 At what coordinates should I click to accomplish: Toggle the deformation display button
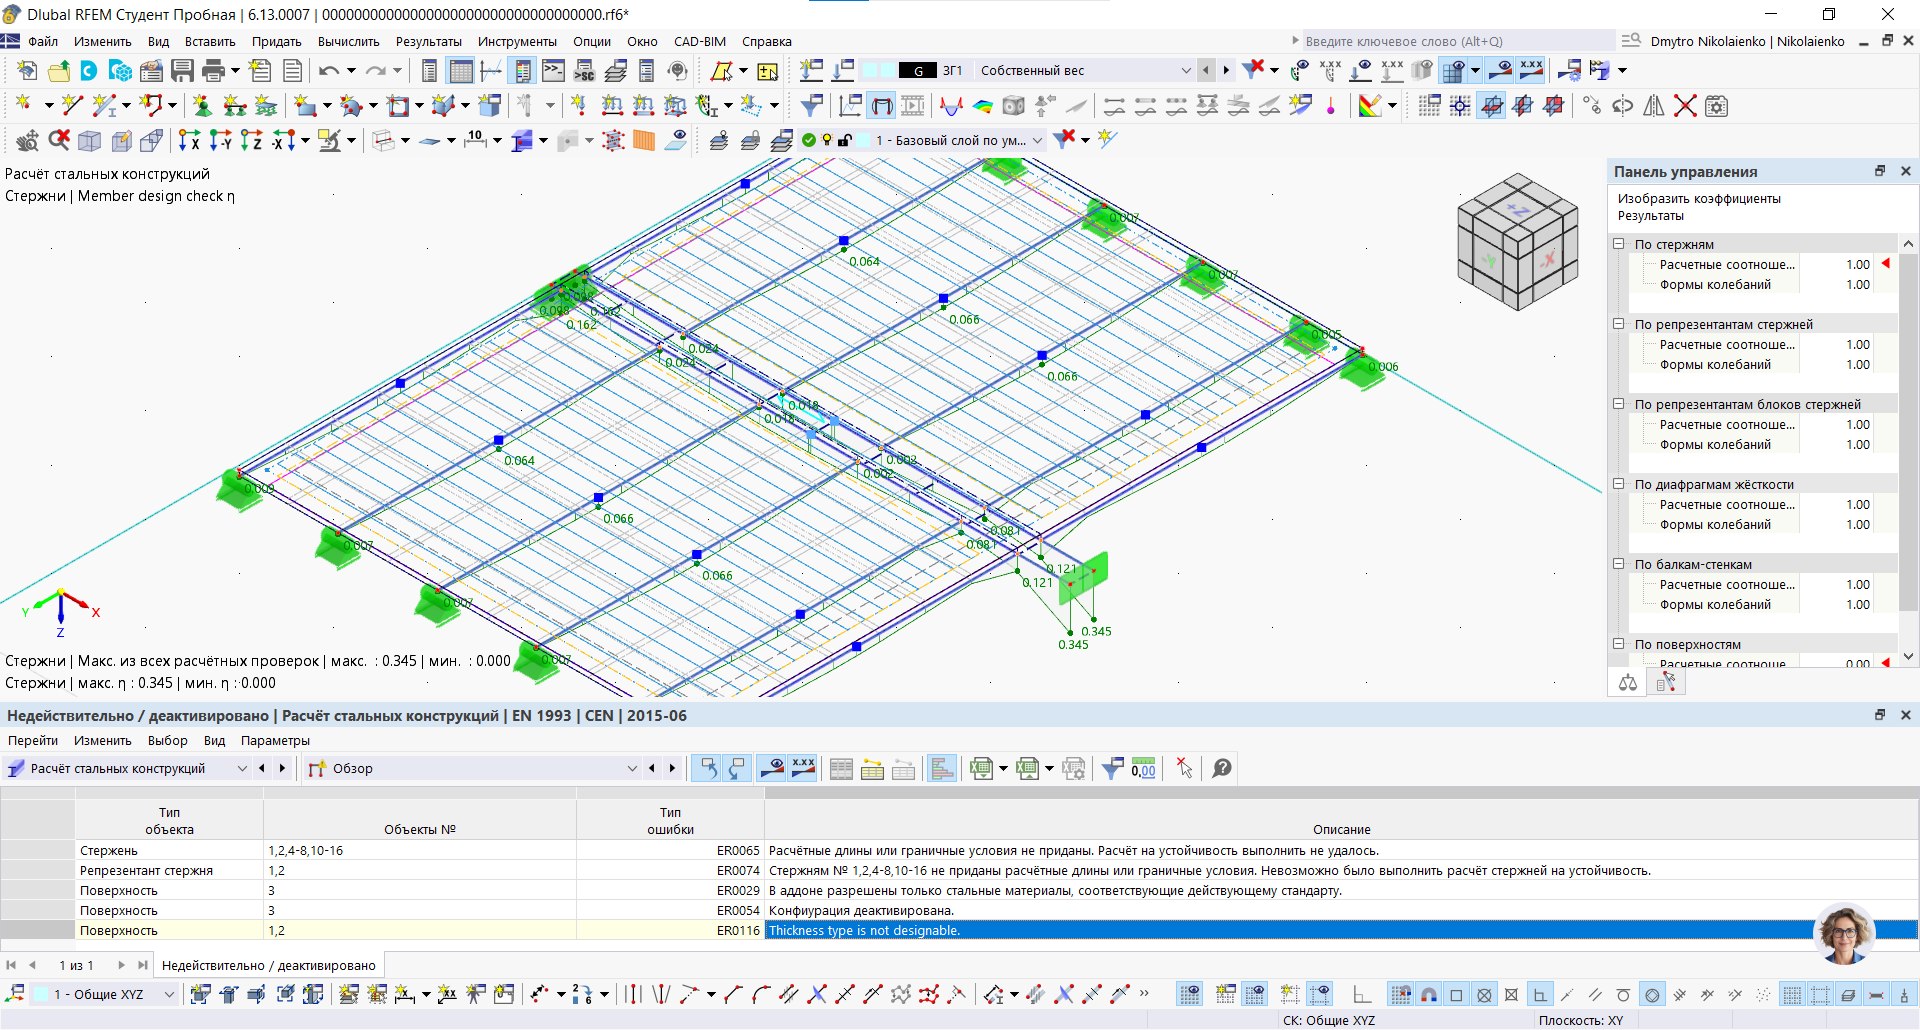881,106
